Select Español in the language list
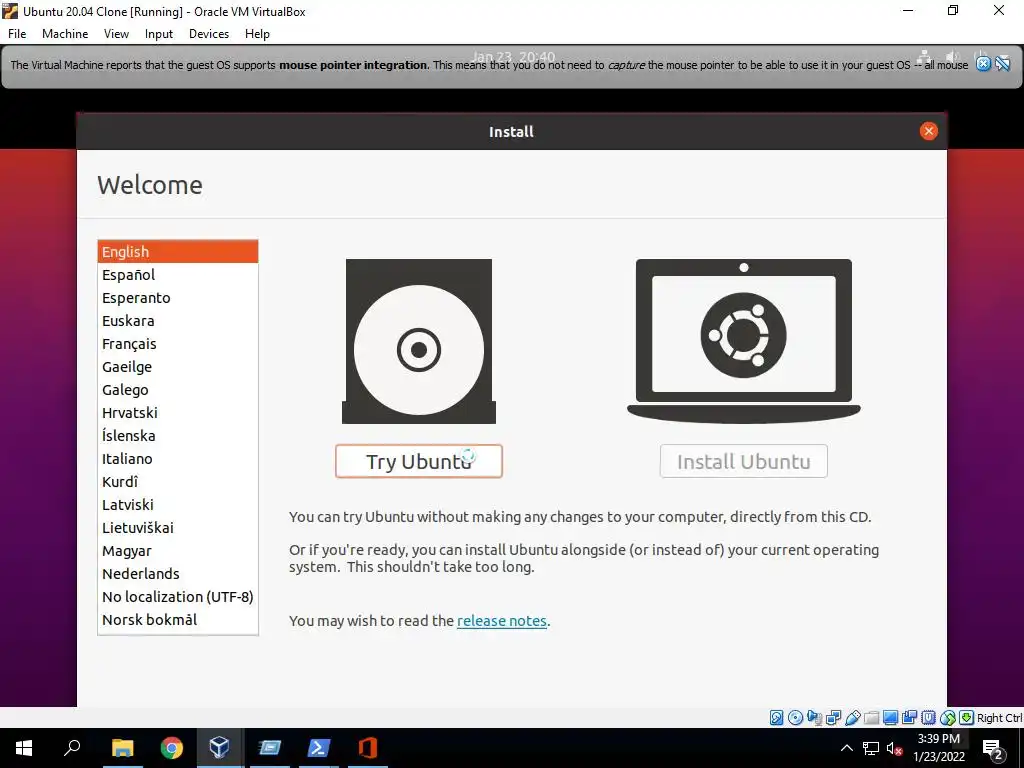The width and height of the screenshot is (1024, 768). pyautogui.click(x=178, y=275)
